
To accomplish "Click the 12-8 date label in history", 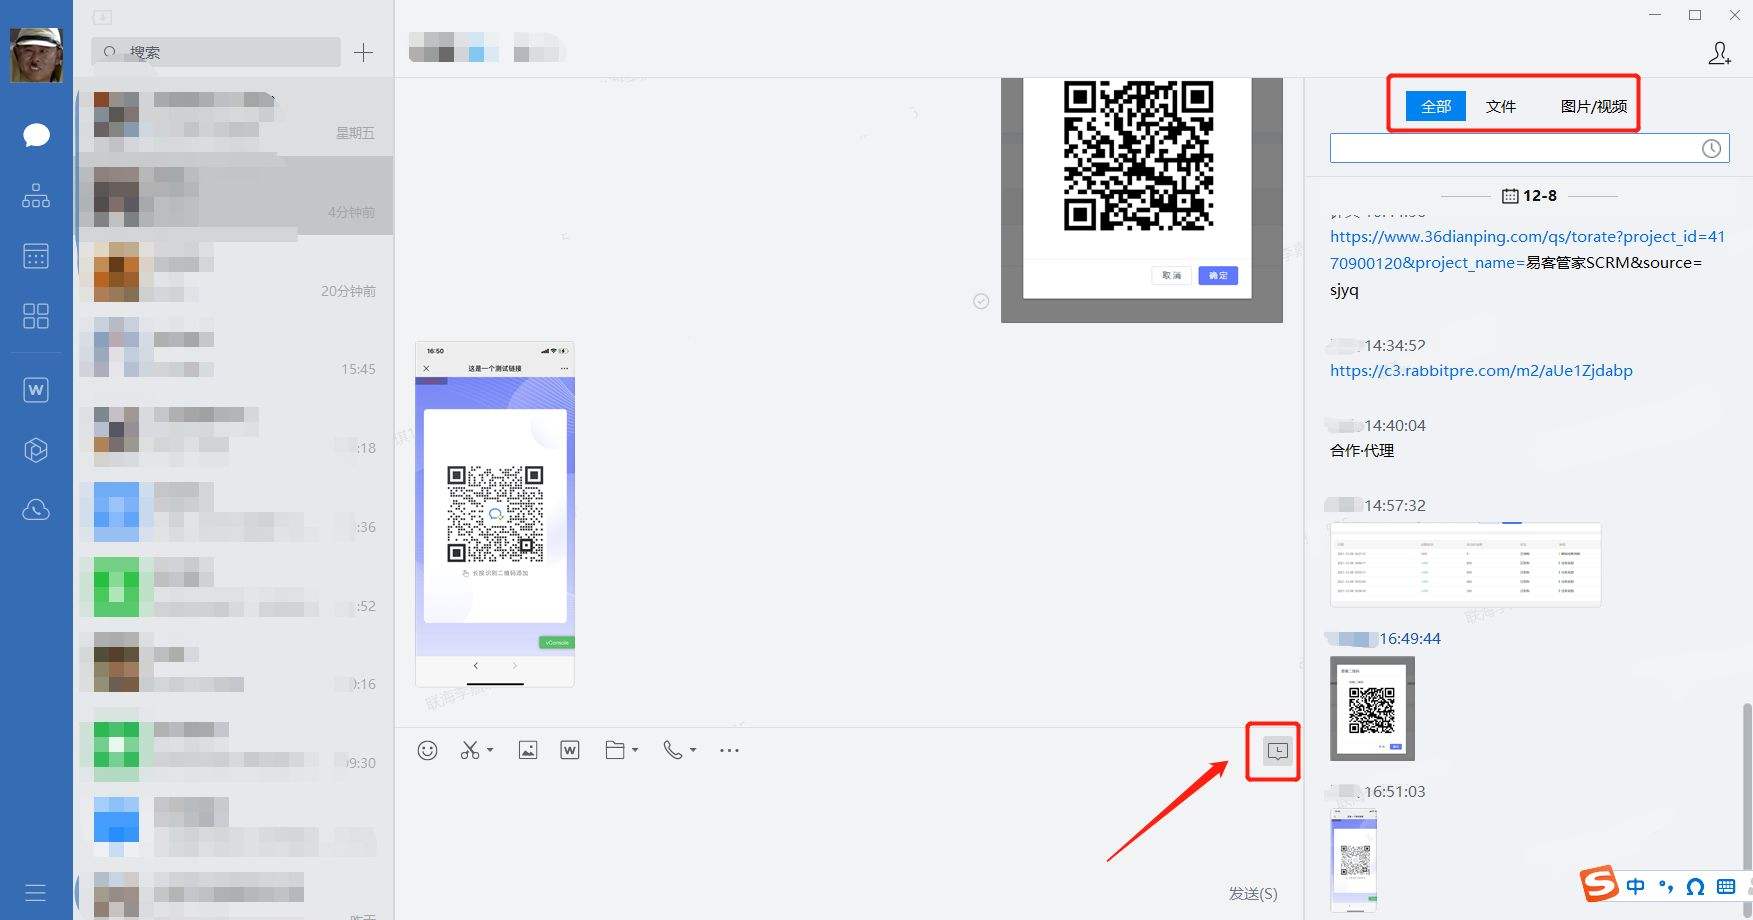I will tap(1540, 196).
